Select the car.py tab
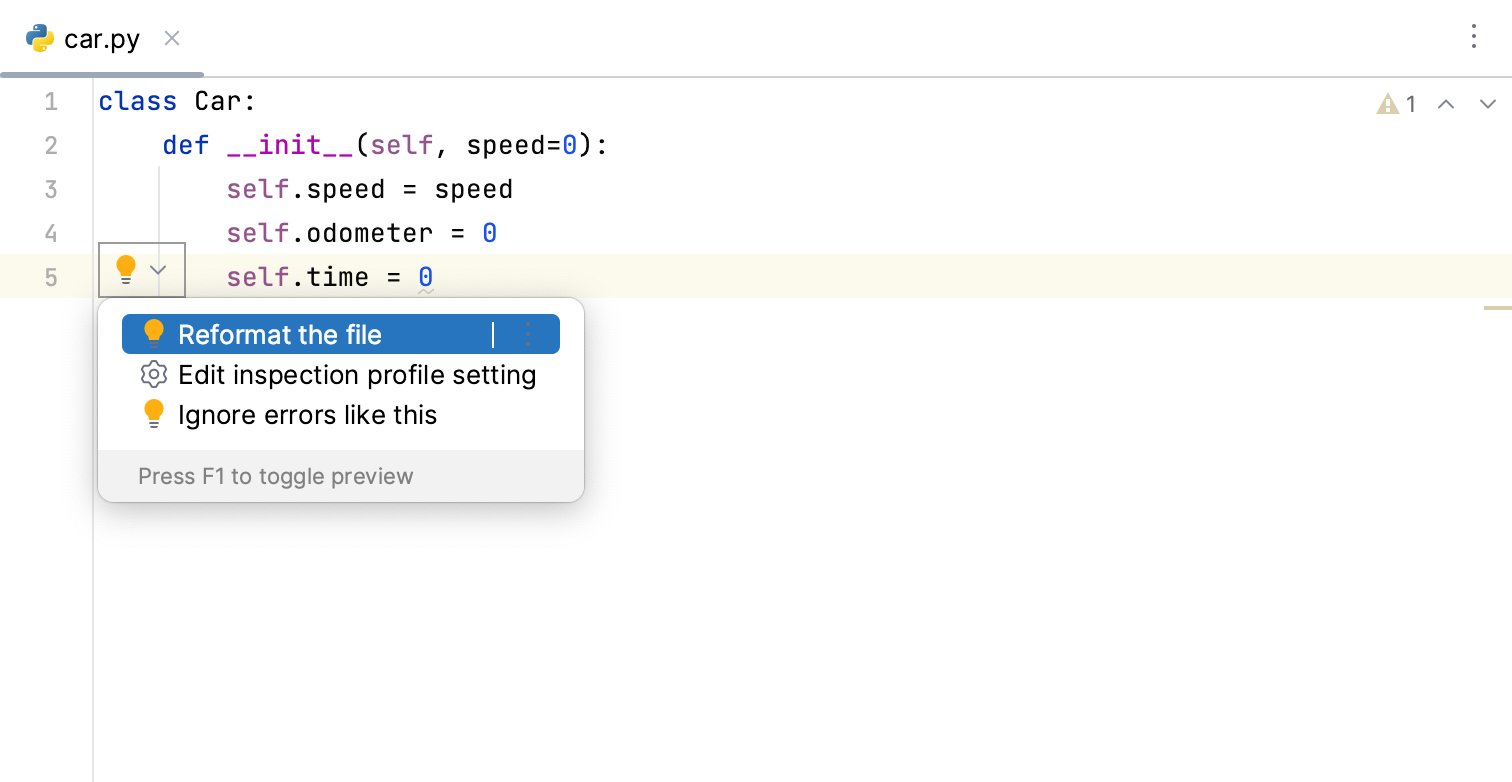 coord(102,40)
